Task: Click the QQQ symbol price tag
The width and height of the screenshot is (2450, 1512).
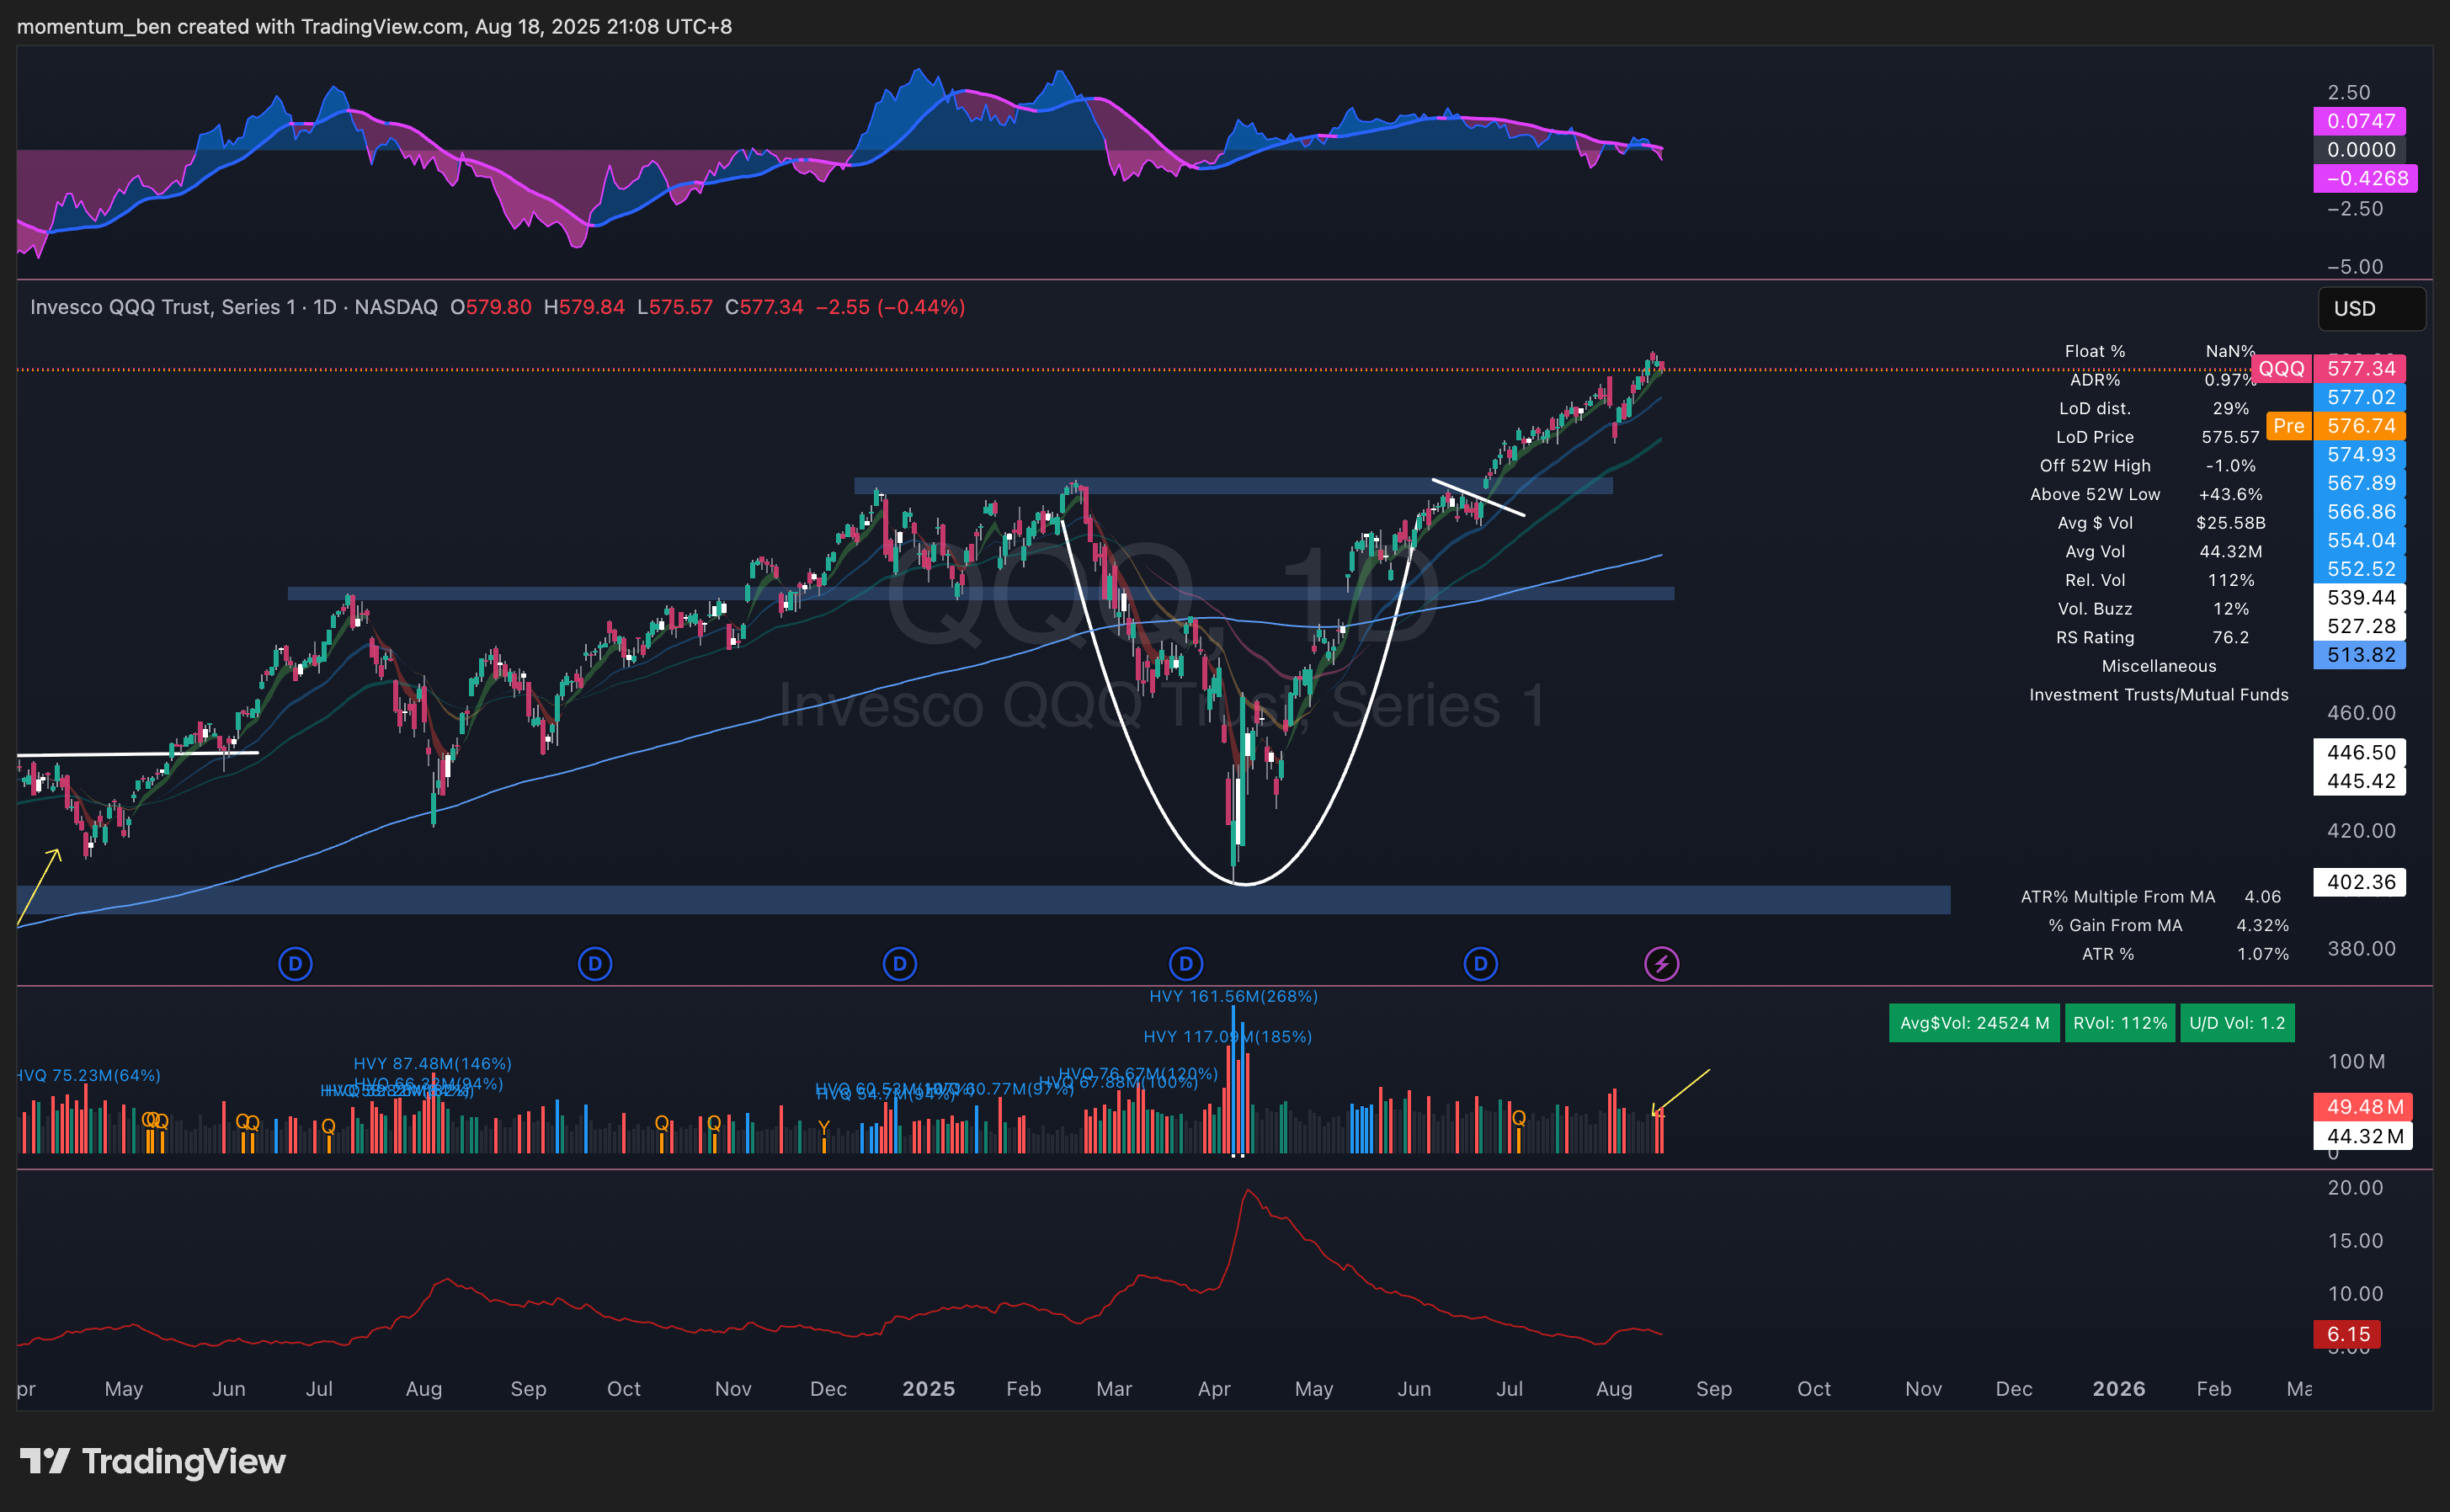Action: (2280, 369)
